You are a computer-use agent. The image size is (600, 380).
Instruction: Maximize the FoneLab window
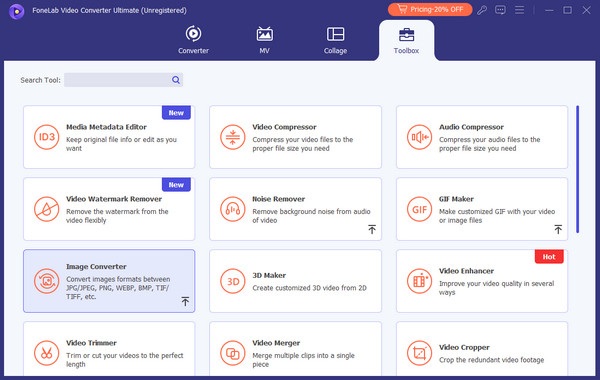coord(567,10)
